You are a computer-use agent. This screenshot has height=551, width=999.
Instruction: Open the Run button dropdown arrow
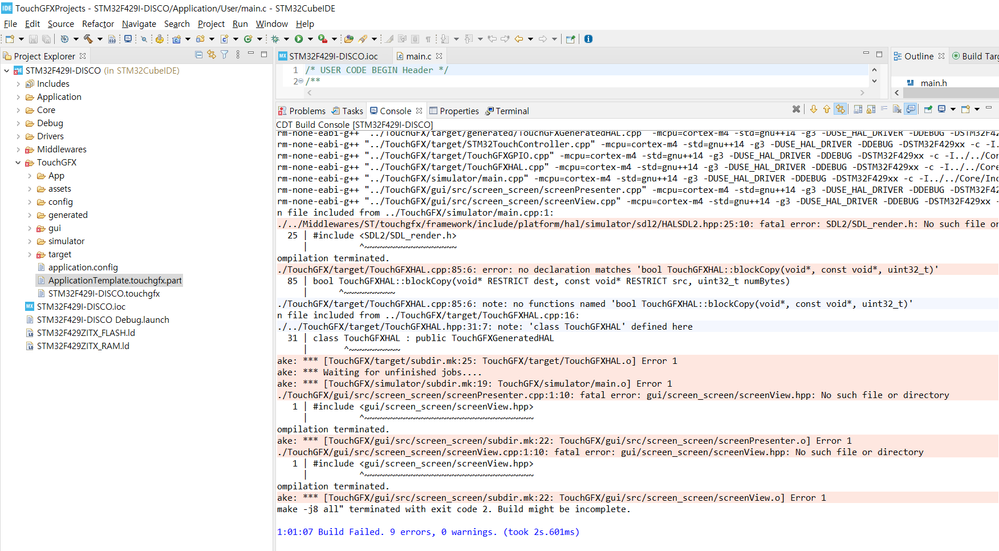click(x=310, y=39)
